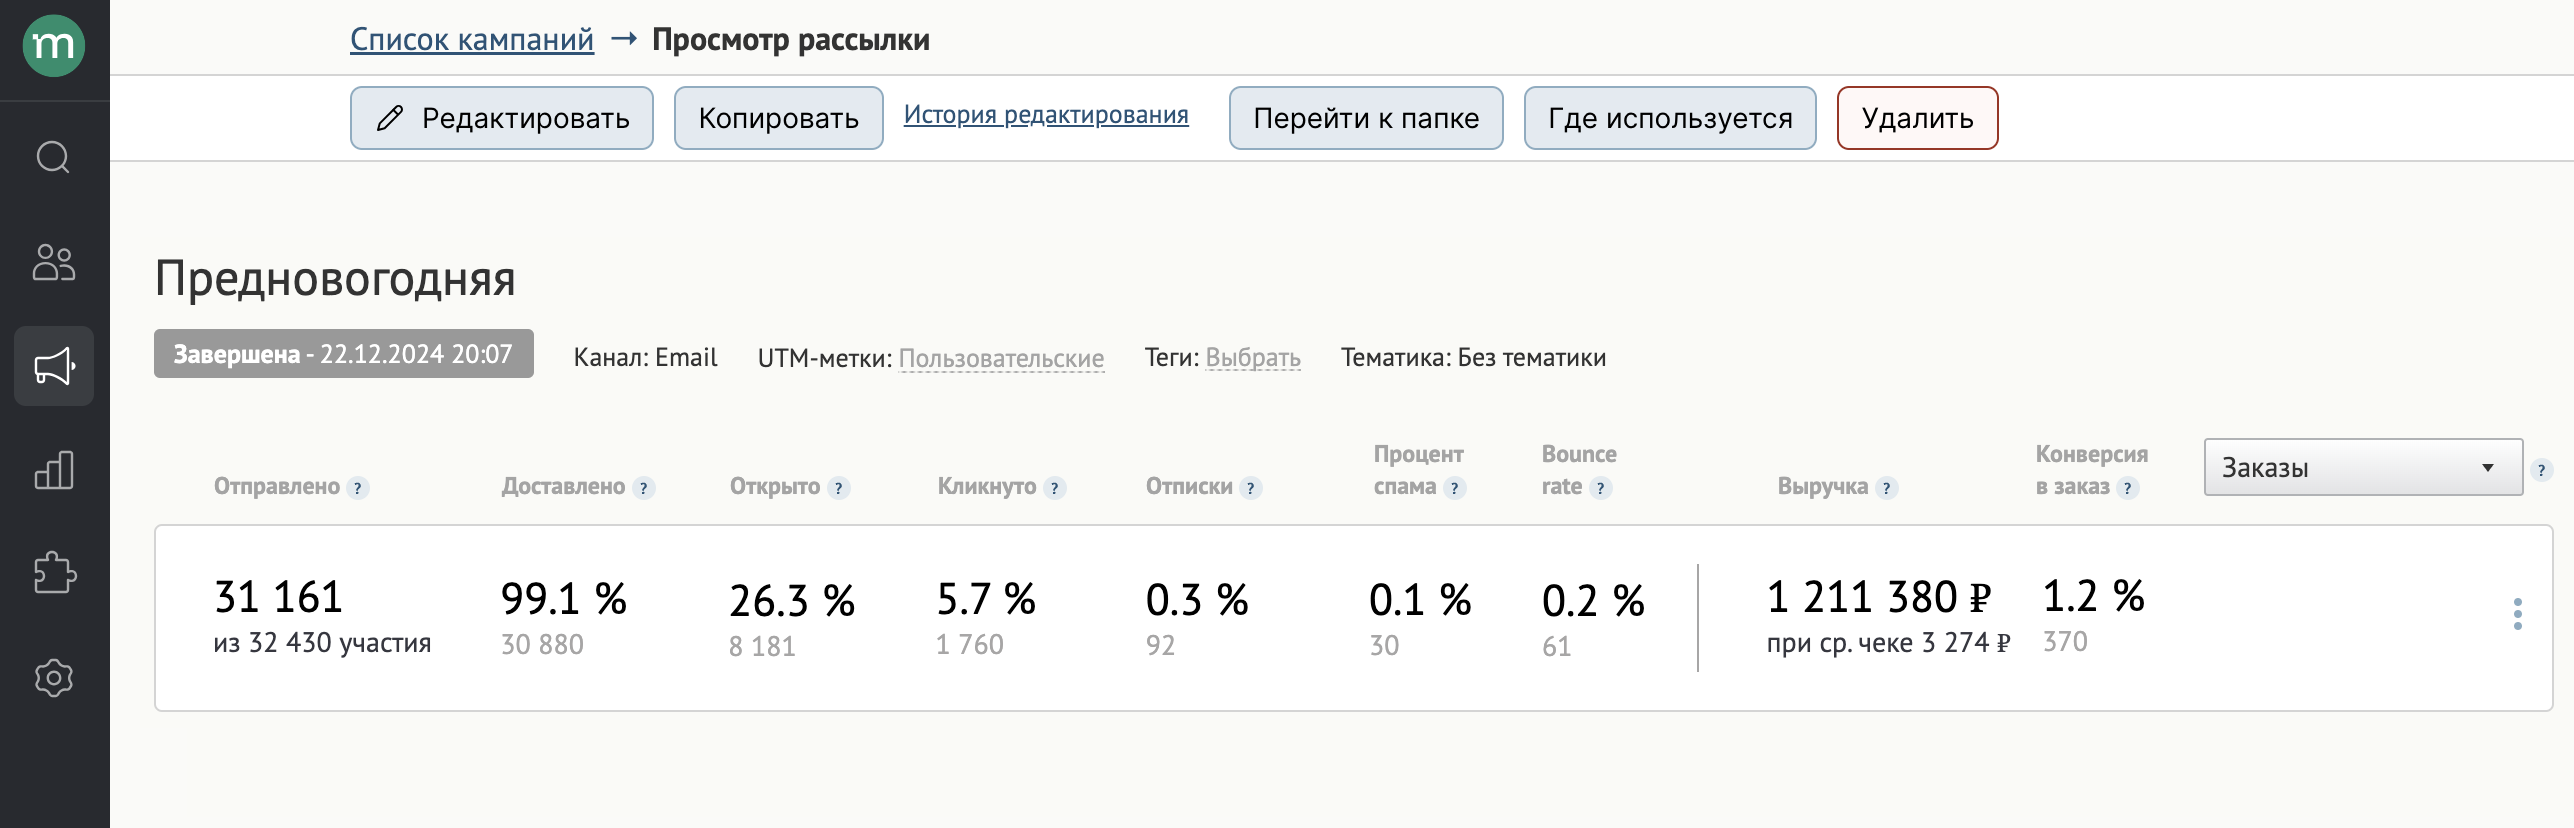Click the 31 161 sent value

(278, 598)
